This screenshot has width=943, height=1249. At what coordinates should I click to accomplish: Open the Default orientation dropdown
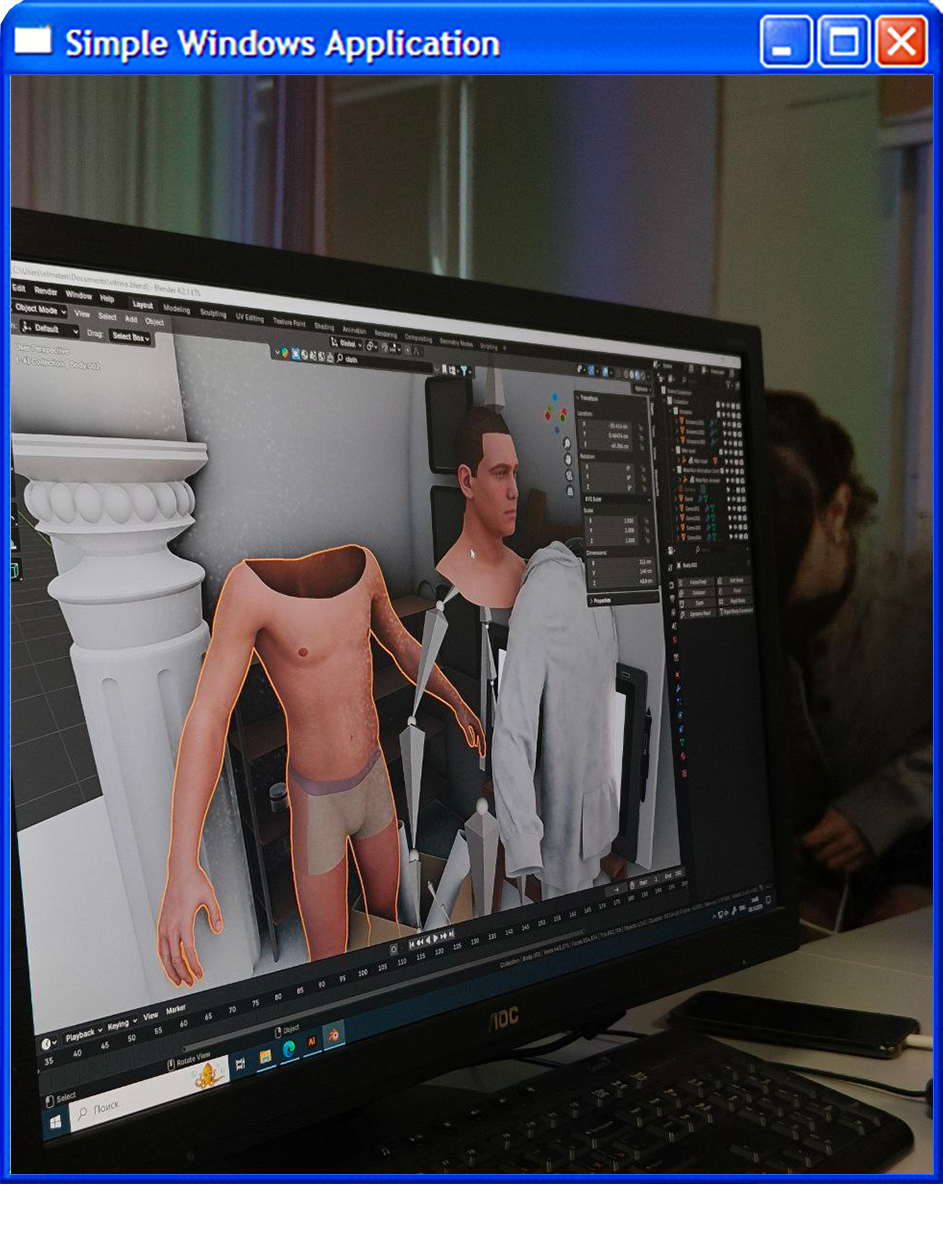pyautogui.click(x=49, y=329)
